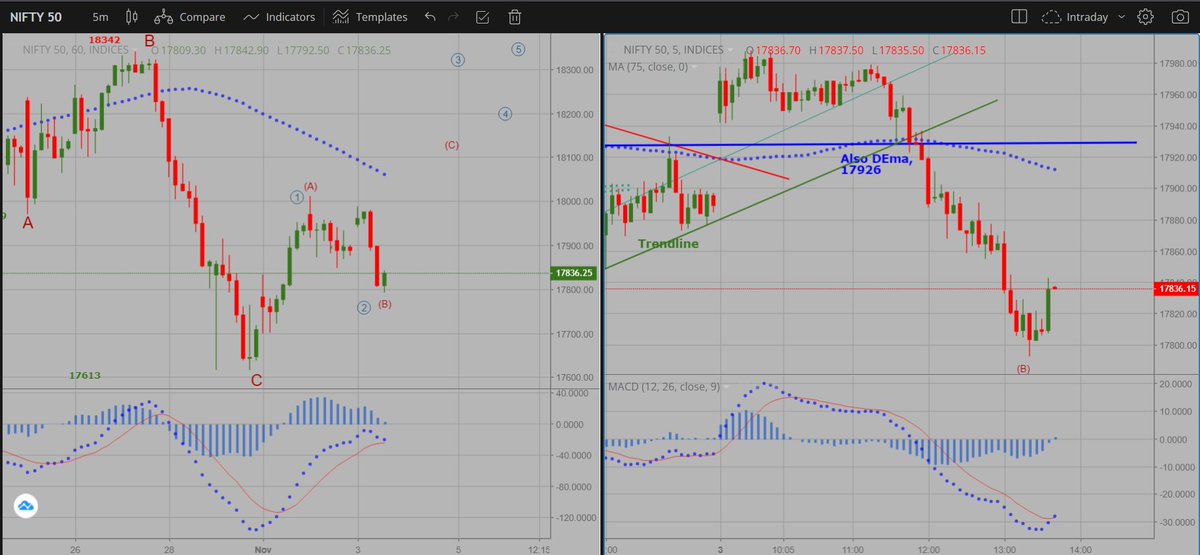Image resolution: width=1200 pixels, height=555 pixels.
Task: Open the 5m interval selector
Action: pyautogui.click(x=100, y=17)
